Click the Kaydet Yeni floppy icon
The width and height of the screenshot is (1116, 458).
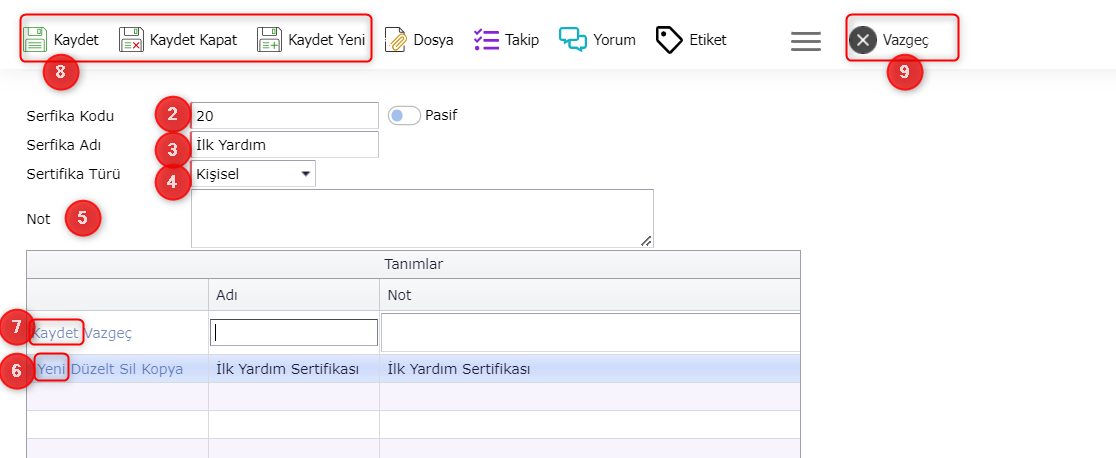point(270,40)
